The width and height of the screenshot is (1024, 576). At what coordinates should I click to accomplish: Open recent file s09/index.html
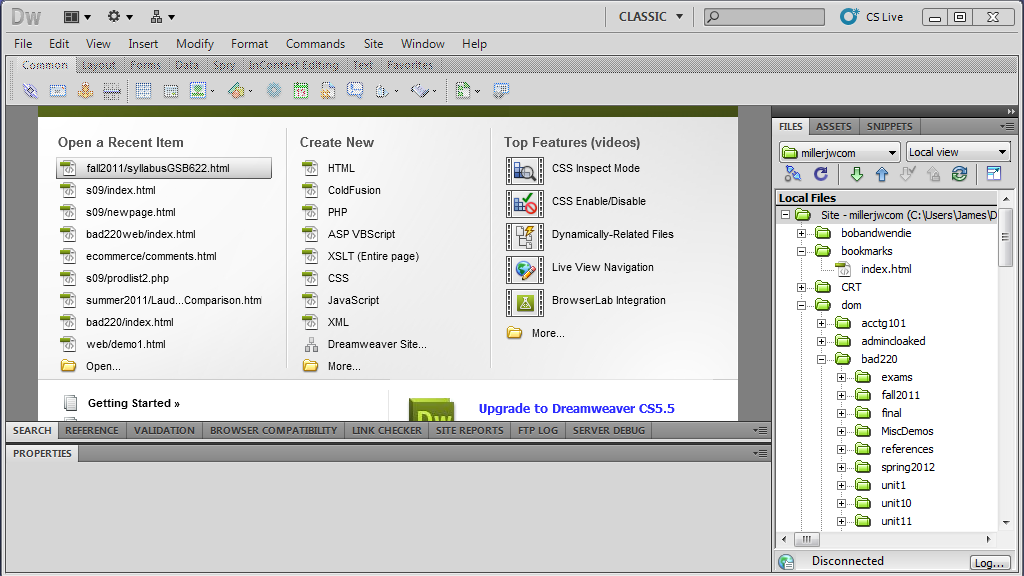pos(120,190)
